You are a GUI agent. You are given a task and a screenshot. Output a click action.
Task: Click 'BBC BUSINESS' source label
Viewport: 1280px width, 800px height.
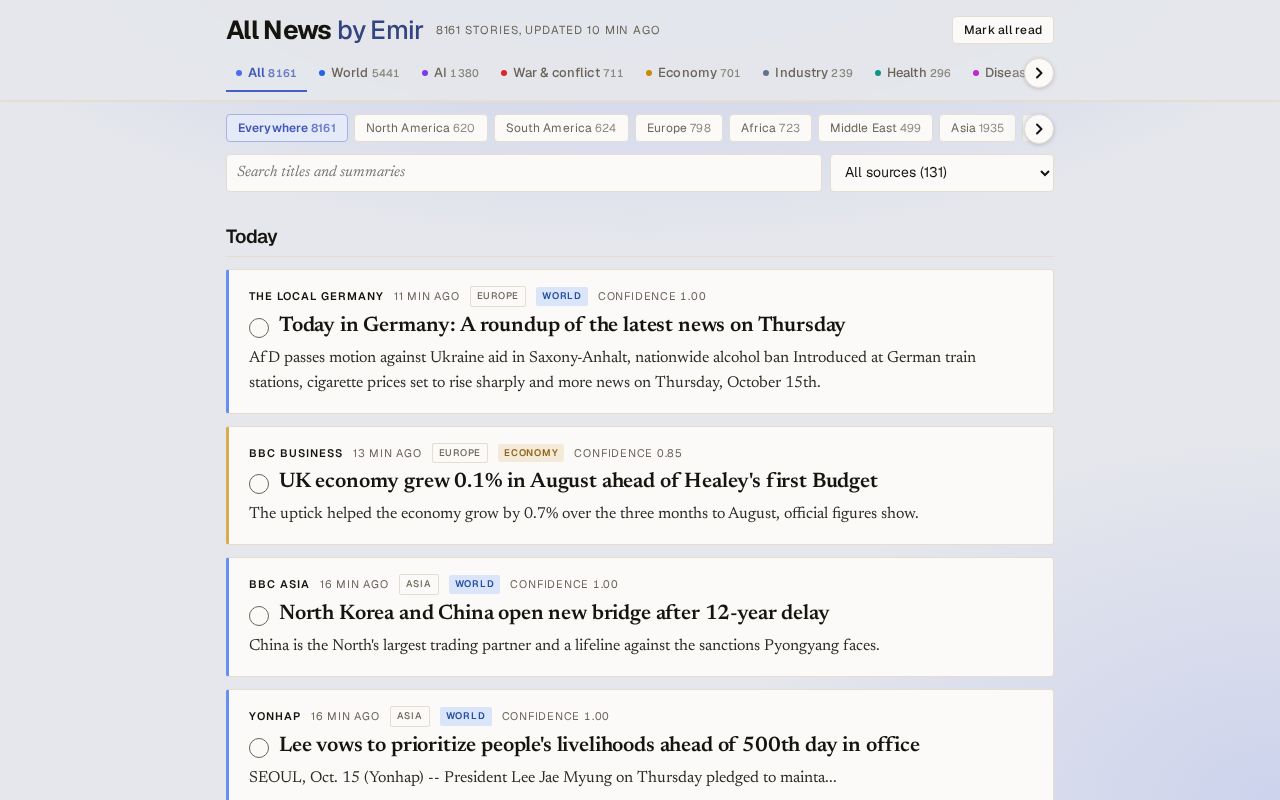[296, 454]
